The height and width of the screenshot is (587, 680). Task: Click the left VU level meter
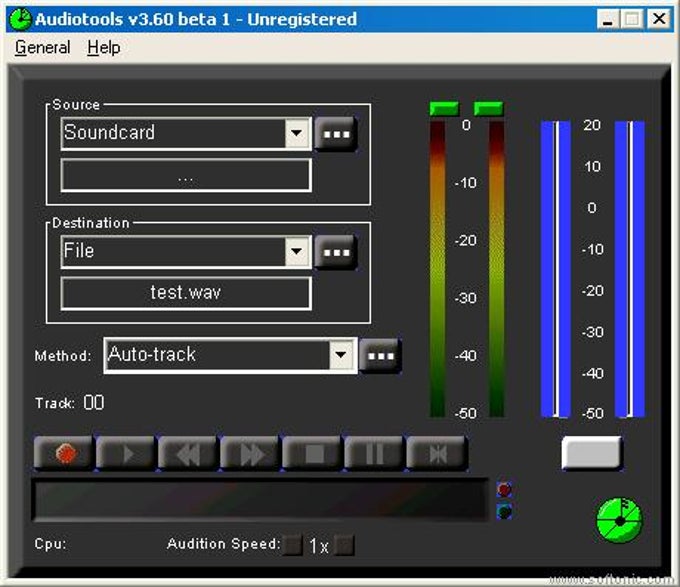click(438, 269)
